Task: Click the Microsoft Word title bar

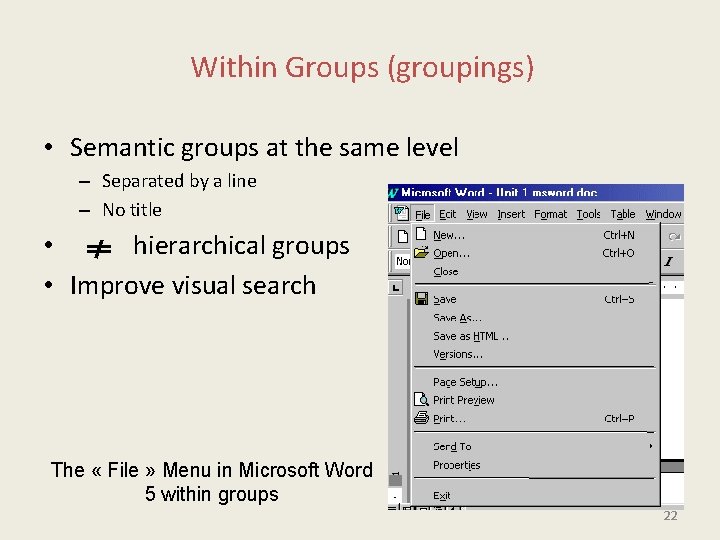Action: click(536, 193)
